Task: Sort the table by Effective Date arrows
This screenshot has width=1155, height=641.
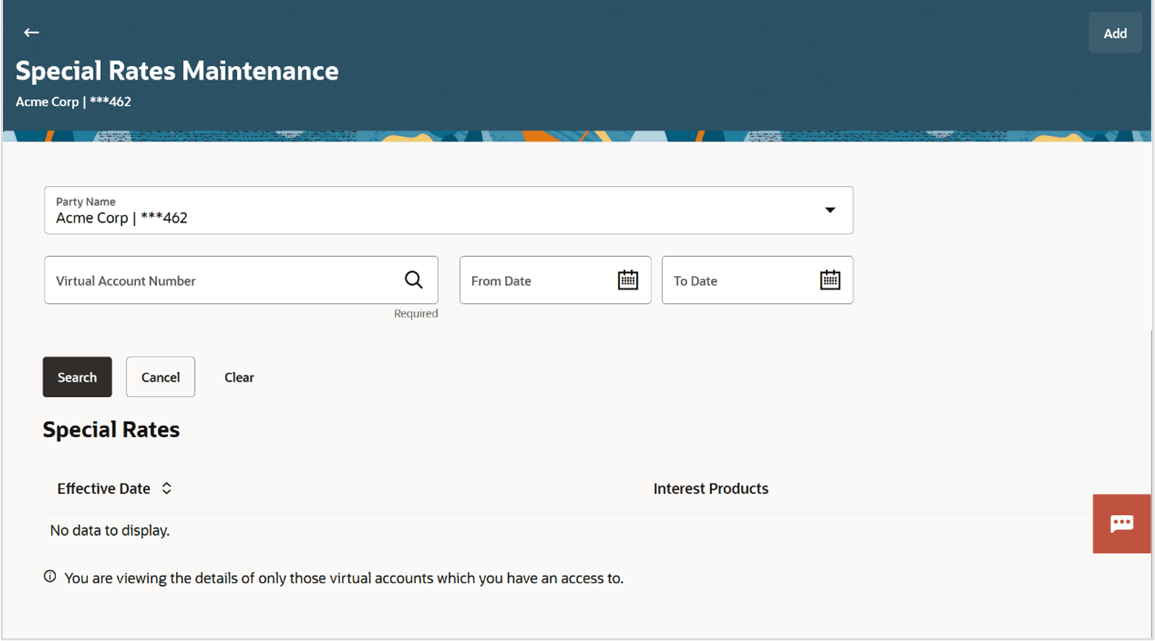Action: coord(167,489)
